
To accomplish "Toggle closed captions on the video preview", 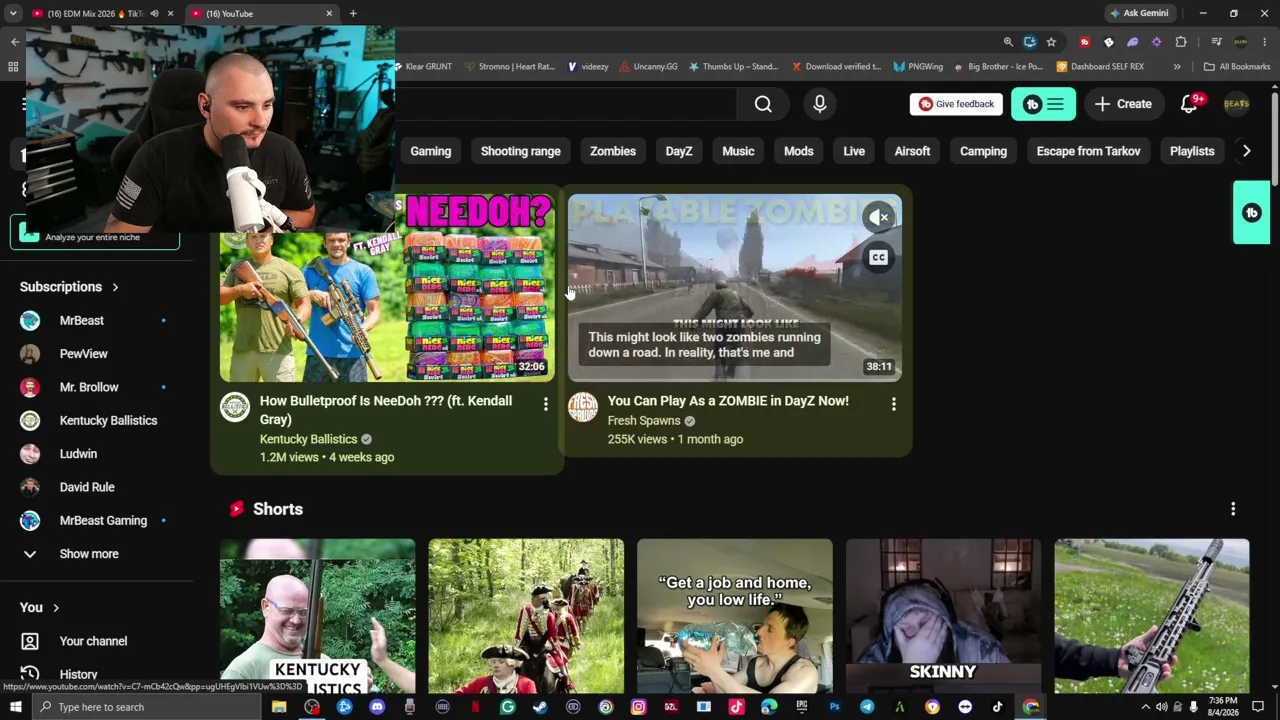I will tap(878, 258).
